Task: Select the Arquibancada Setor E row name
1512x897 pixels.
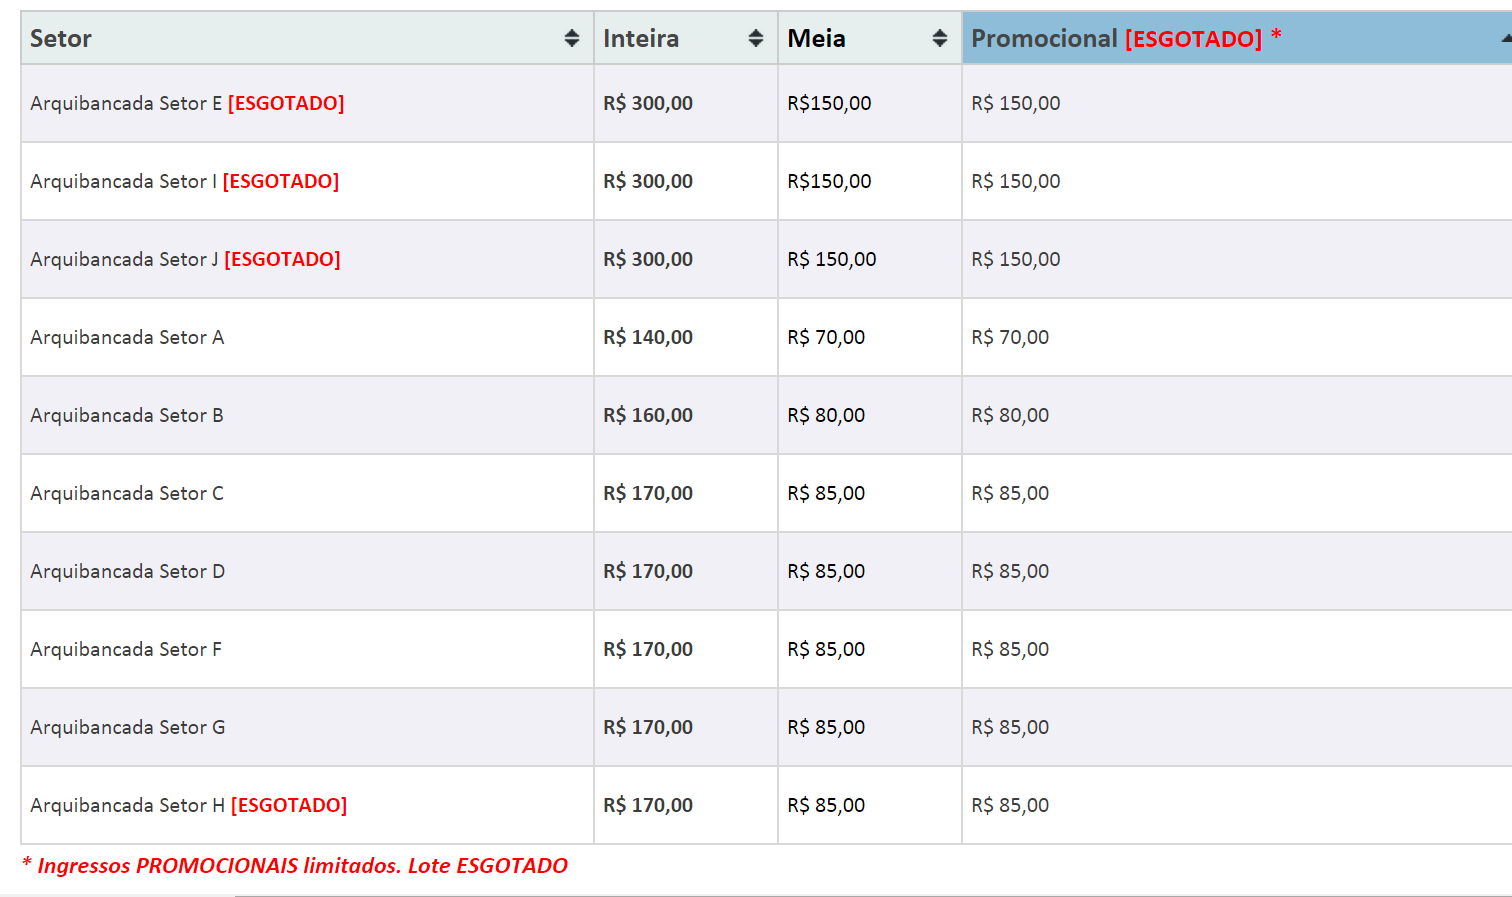Action: coord(126,103)
